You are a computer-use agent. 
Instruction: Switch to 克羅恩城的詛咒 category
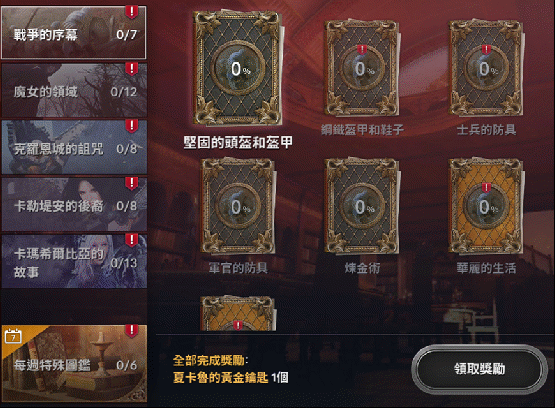pos(74,147)
